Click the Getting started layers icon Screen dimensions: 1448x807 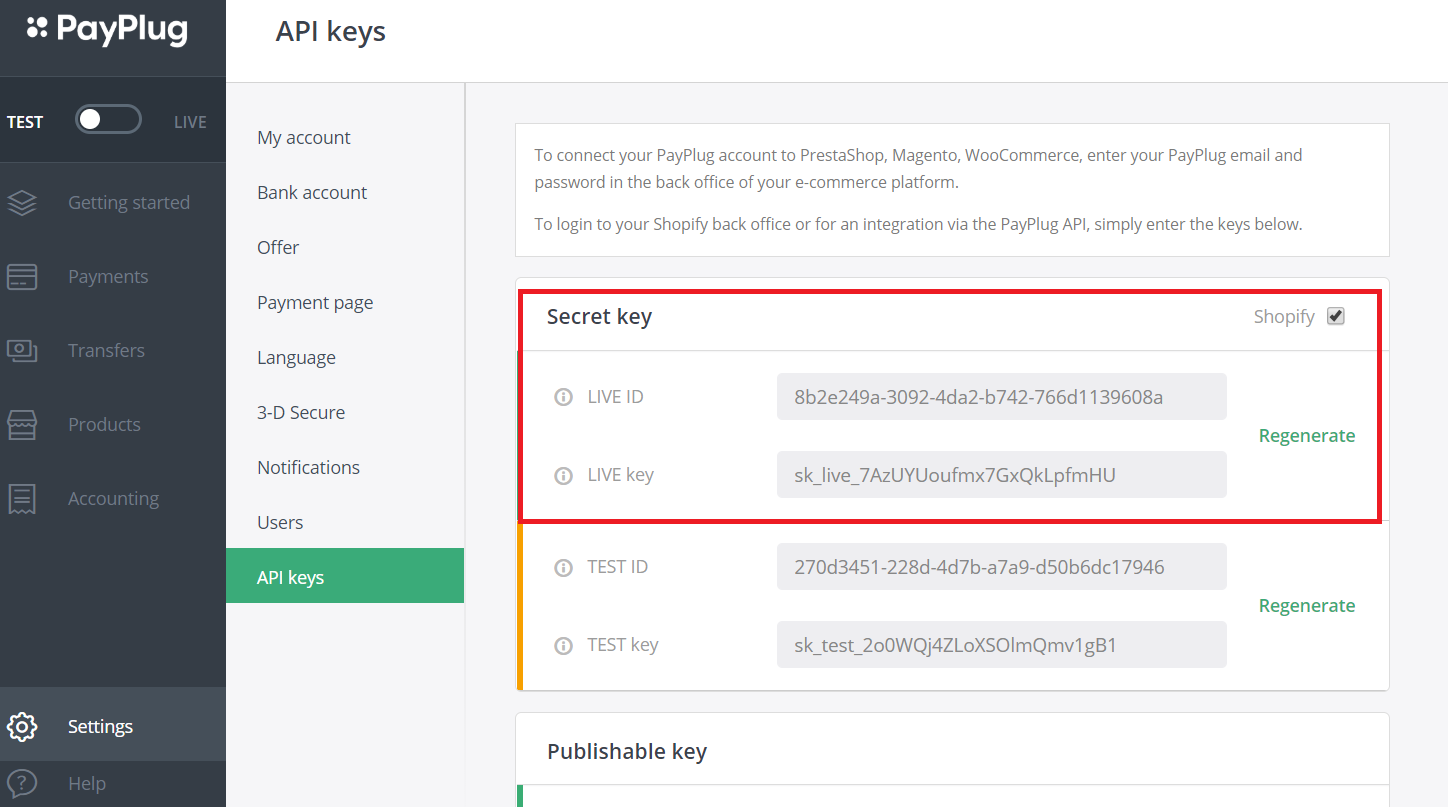click(x=22, y=202)
